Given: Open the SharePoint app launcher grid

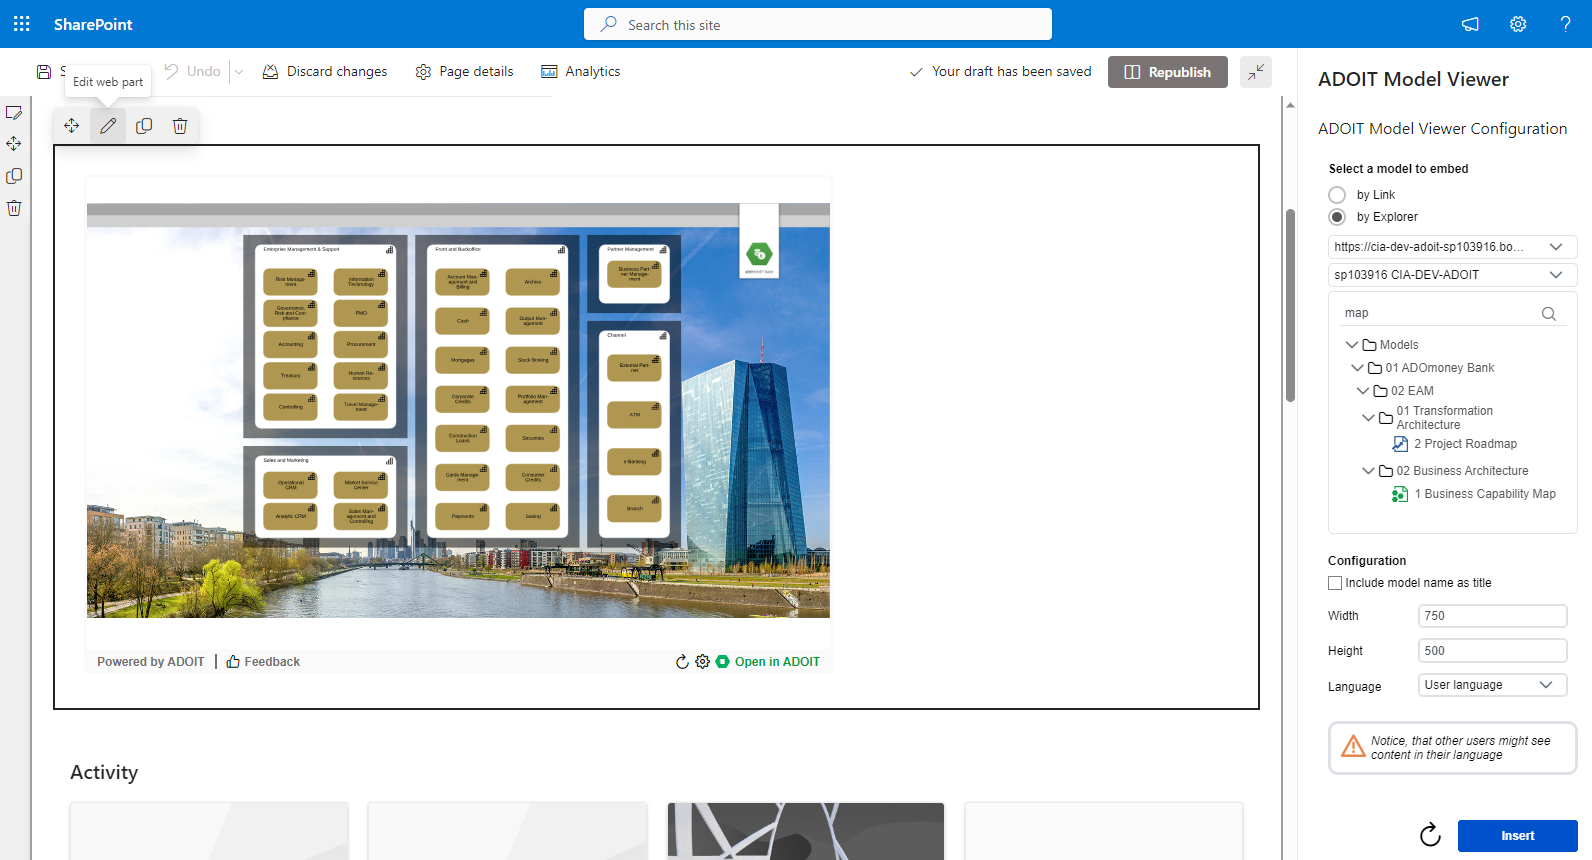Looking at the screenshot, I should tap(22, 24).
